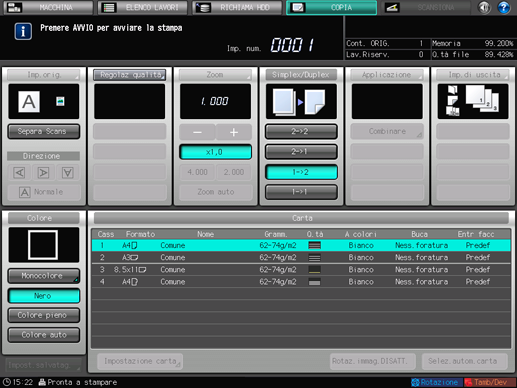Click the printer ready status icon
The width and height of the screenshot is (517, 388).
click(x=42, y=382)
